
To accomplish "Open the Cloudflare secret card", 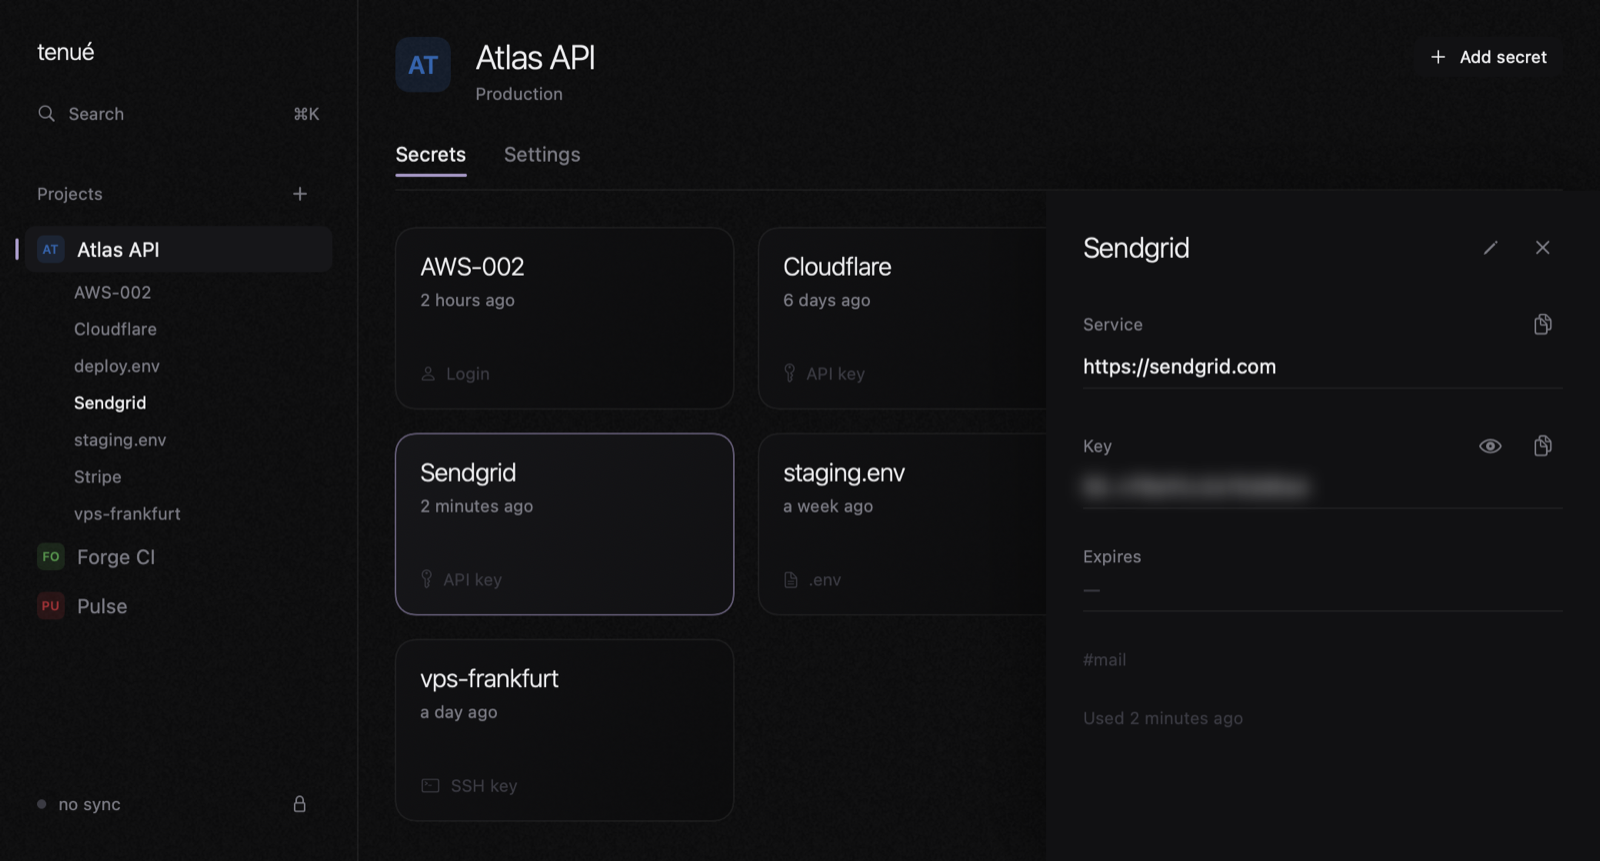I will 903,318.
